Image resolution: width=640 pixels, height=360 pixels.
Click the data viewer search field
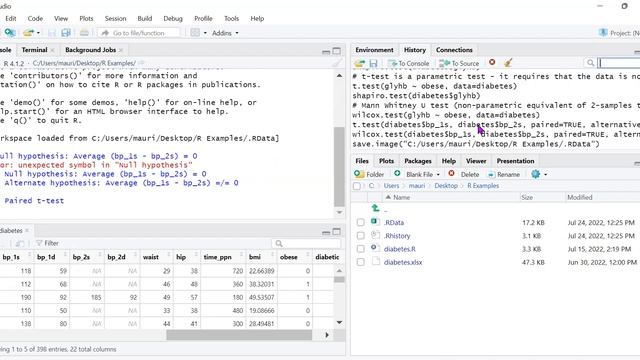(306, 244)
